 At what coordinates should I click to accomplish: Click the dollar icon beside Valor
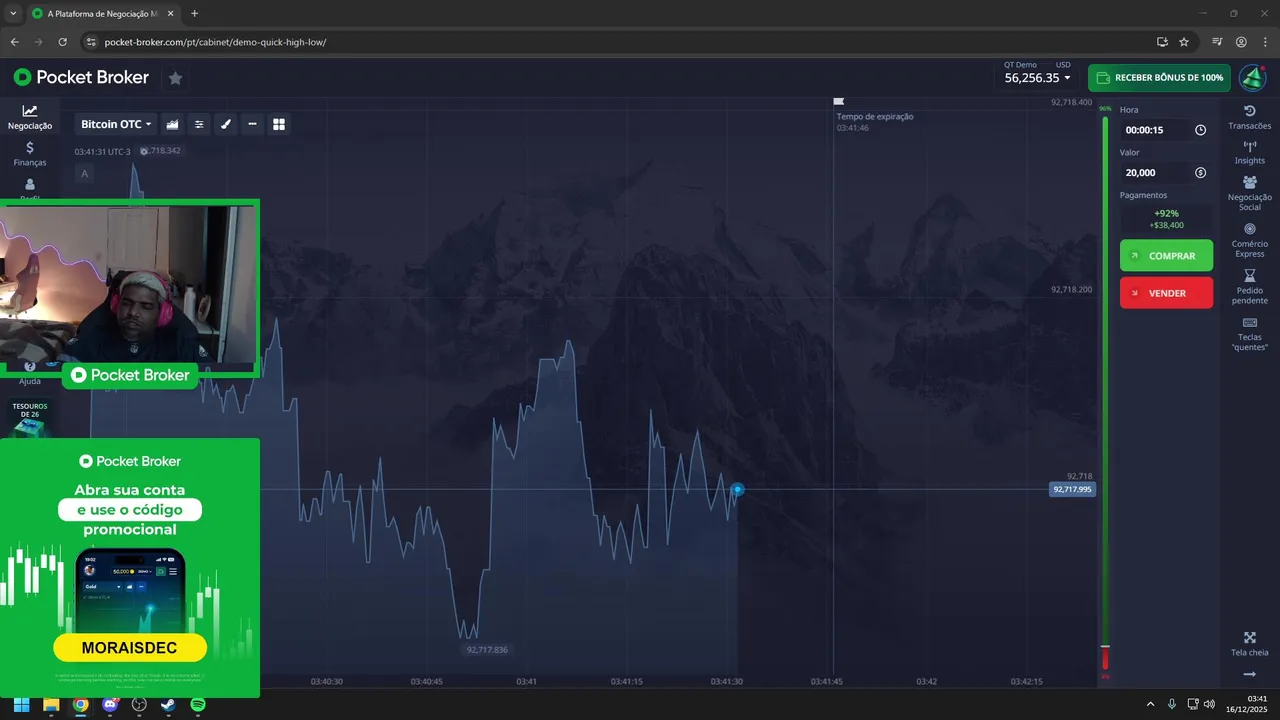click(x=1200, y=173)
